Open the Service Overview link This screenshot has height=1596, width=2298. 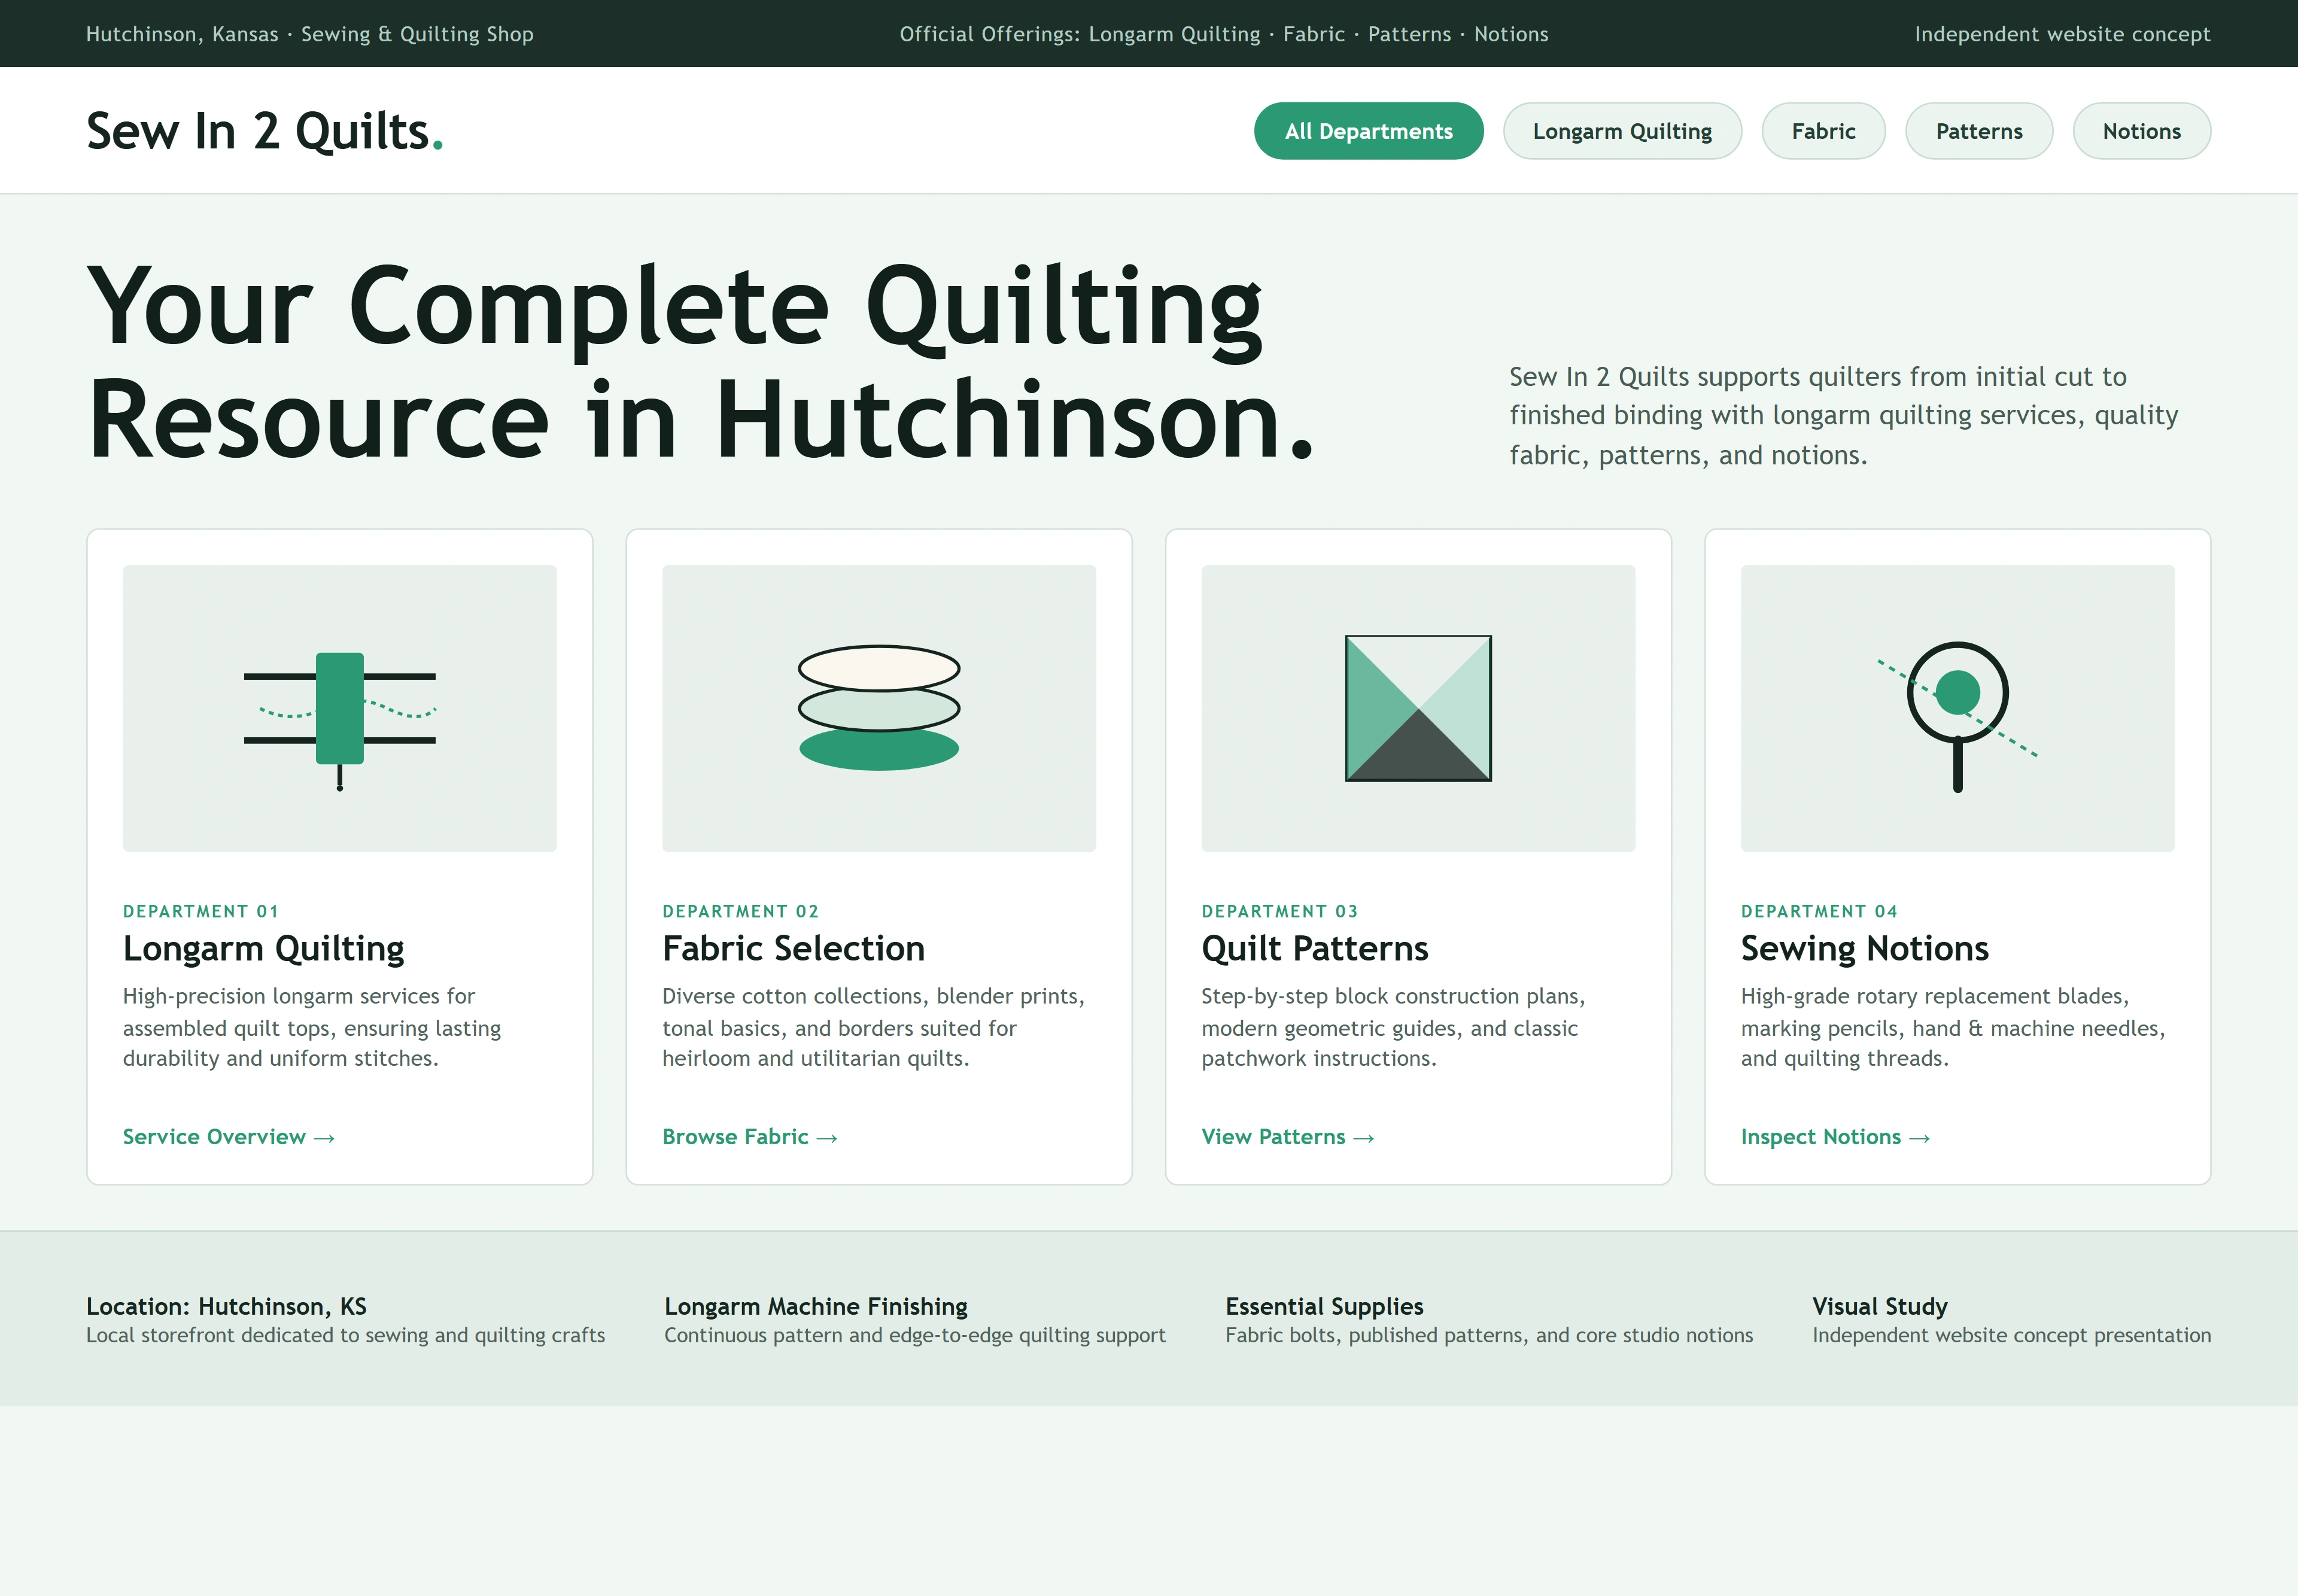(228, 1137)
